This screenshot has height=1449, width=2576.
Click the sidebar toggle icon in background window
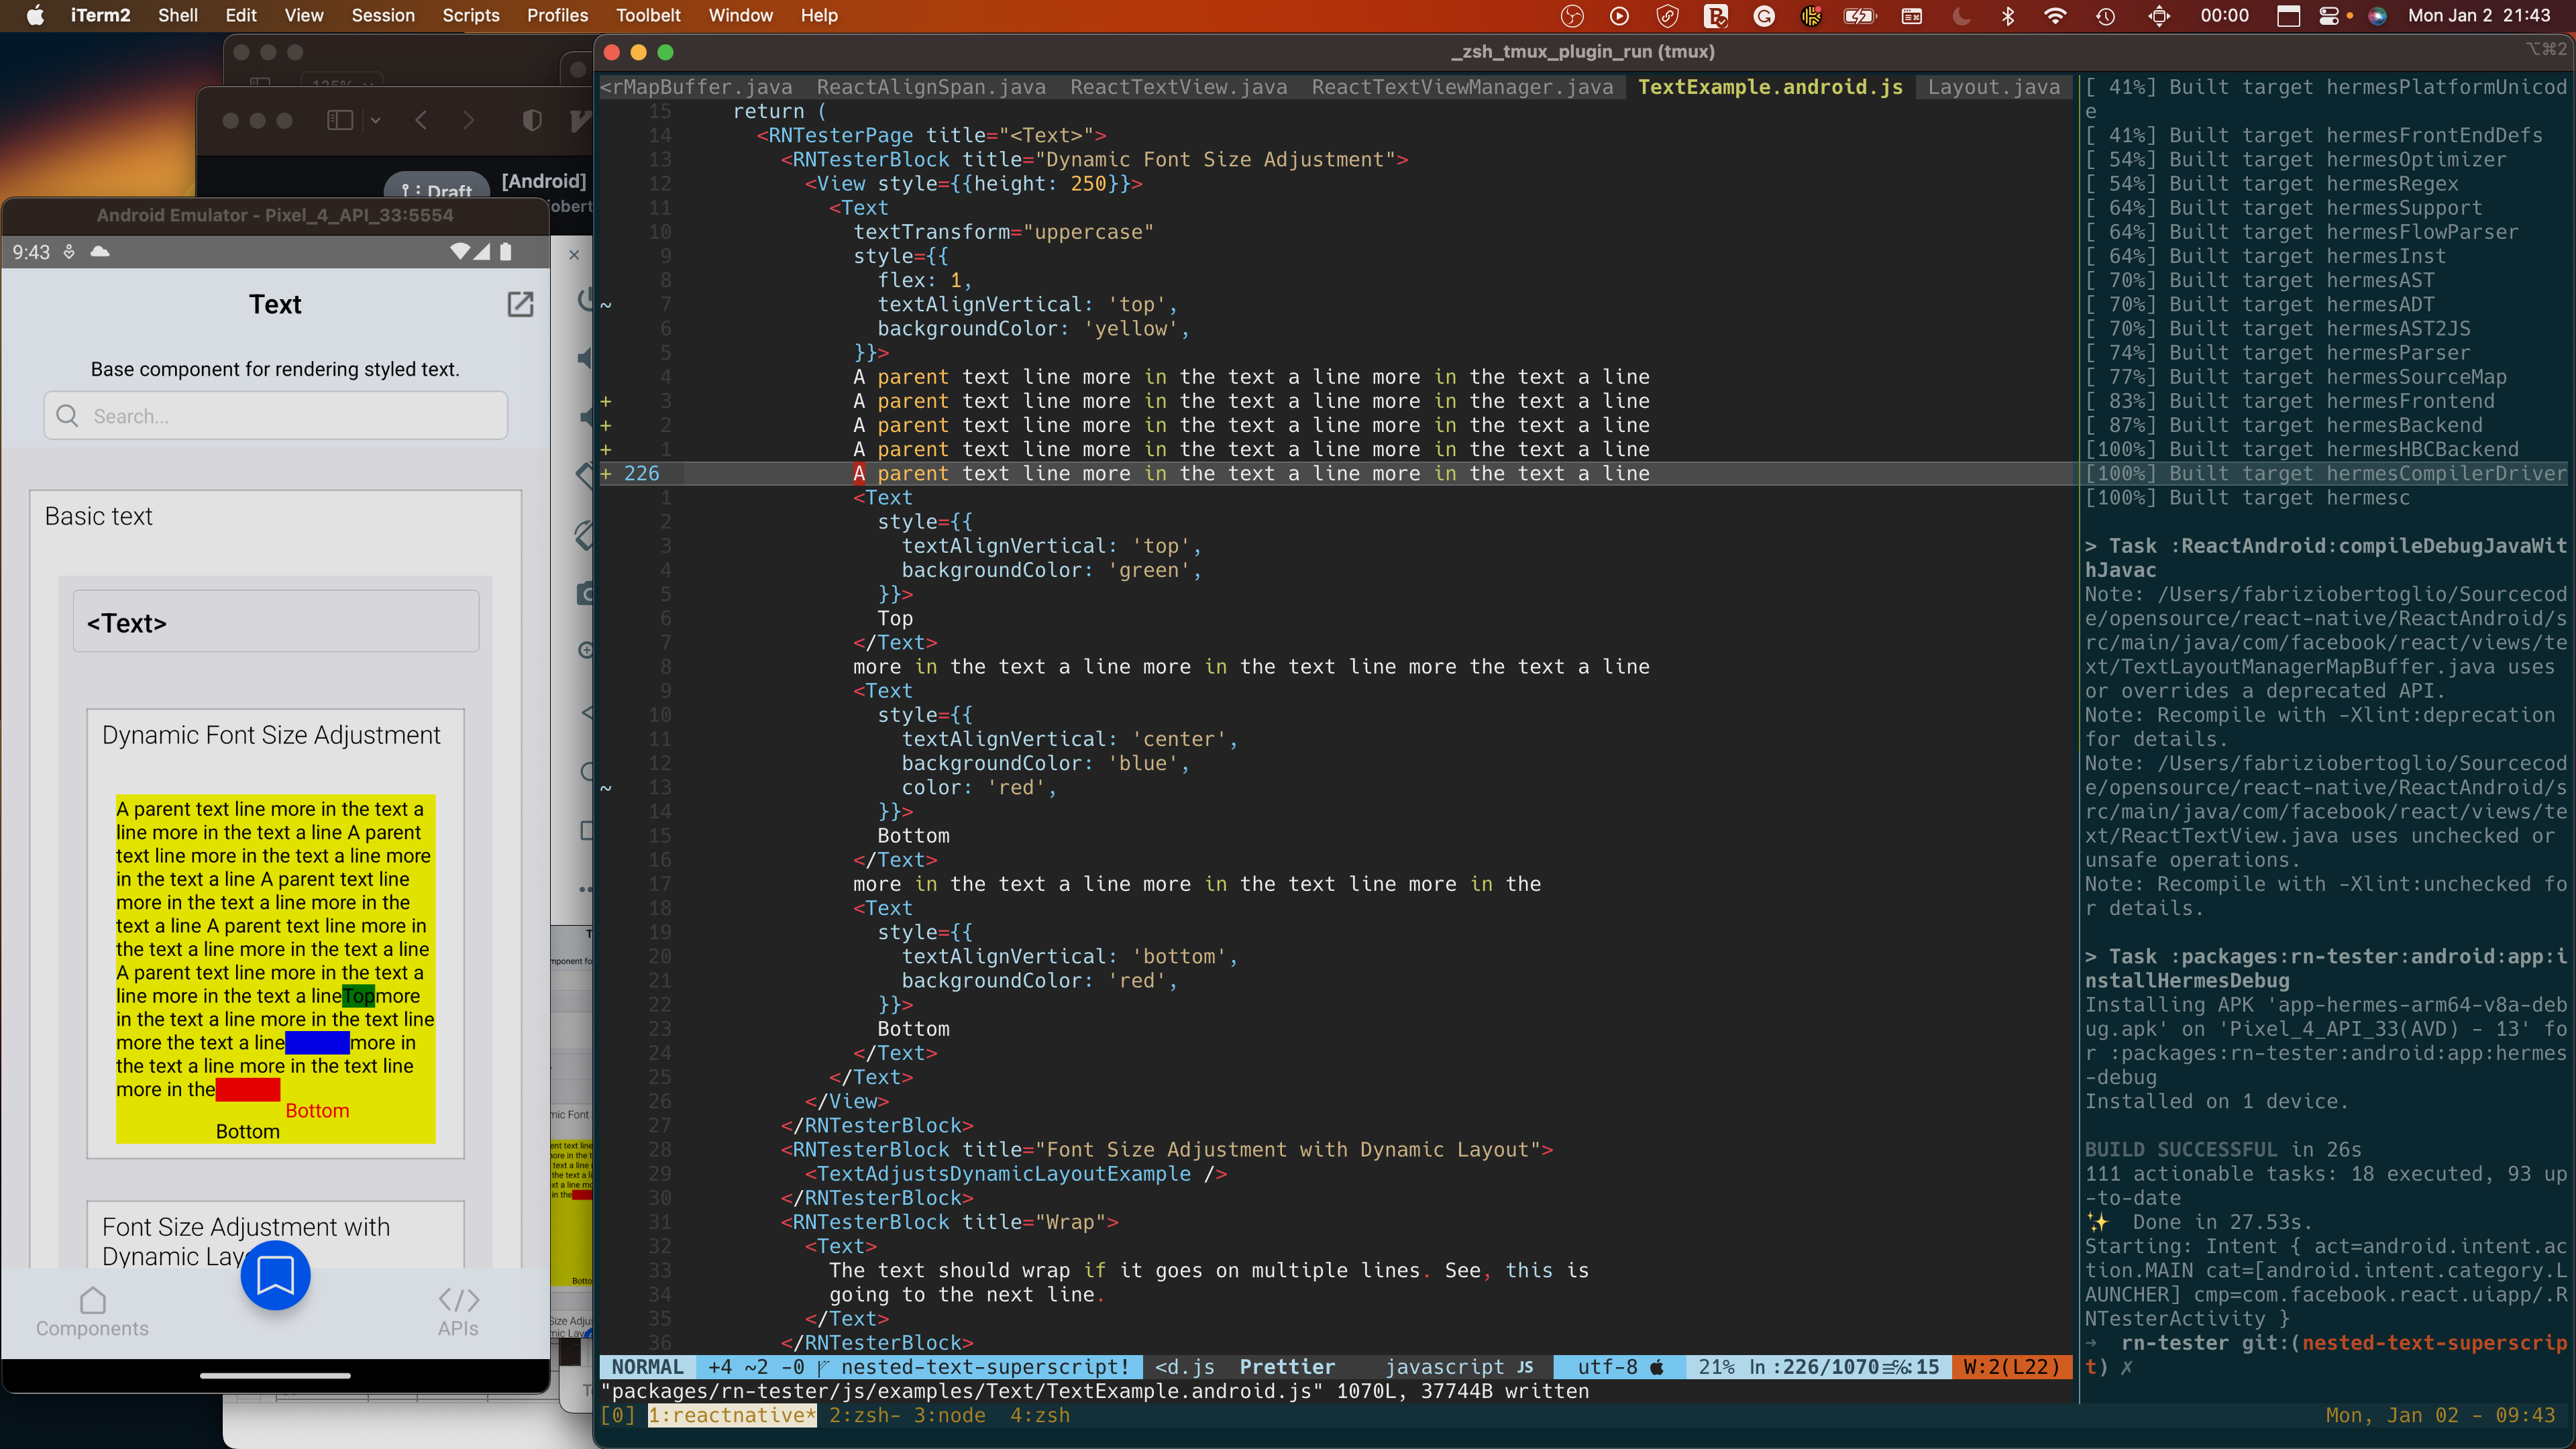click(340, 120)
